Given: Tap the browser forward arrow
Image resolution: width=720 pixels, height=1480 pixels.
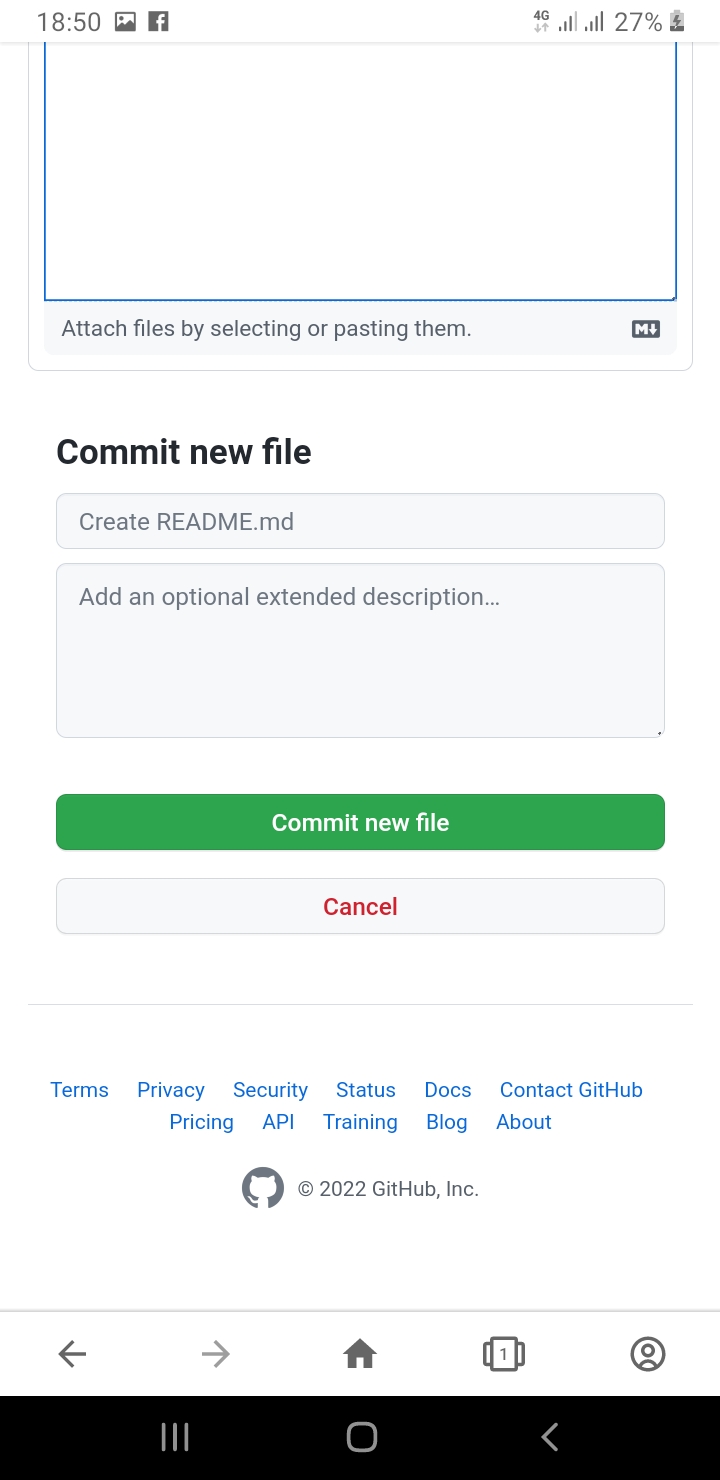Looking at the screenshot, I should click(216, 1354).
